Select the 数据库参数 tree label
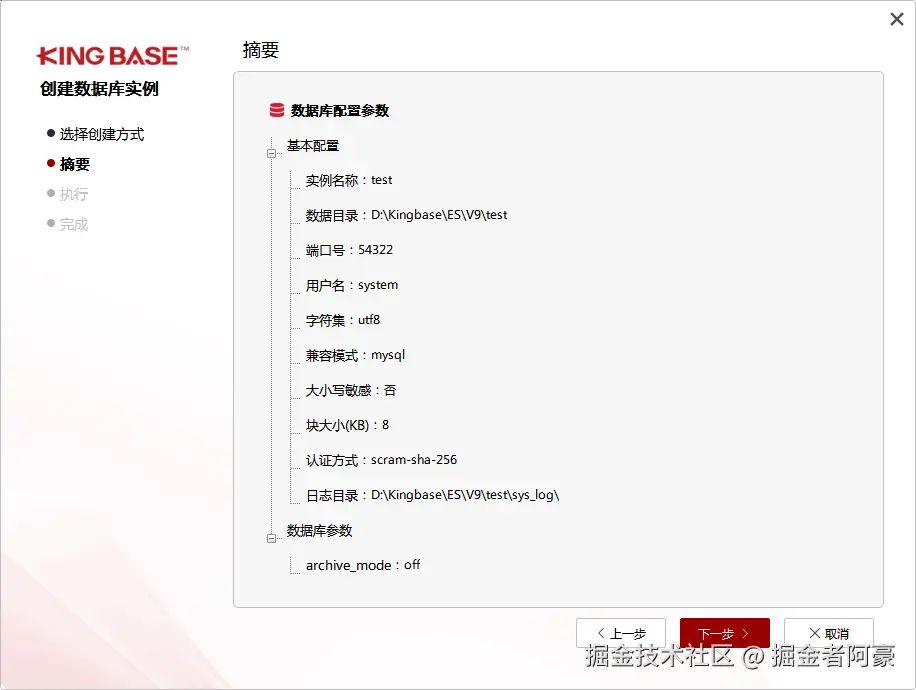Screen dimensions: 916x690 [x=319, y=530]
